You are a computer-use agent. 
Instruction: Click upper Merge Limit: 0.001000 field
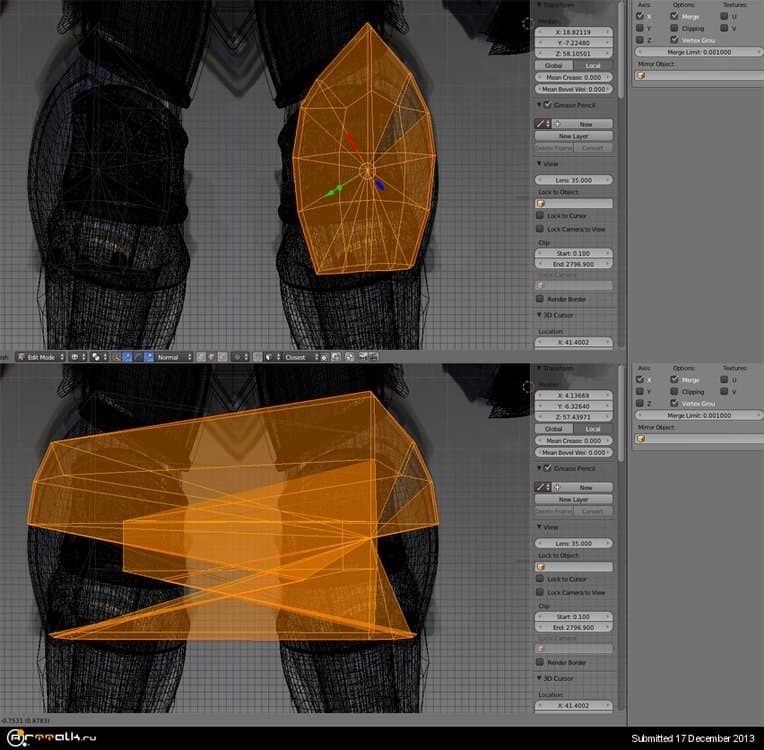(699, 52)
